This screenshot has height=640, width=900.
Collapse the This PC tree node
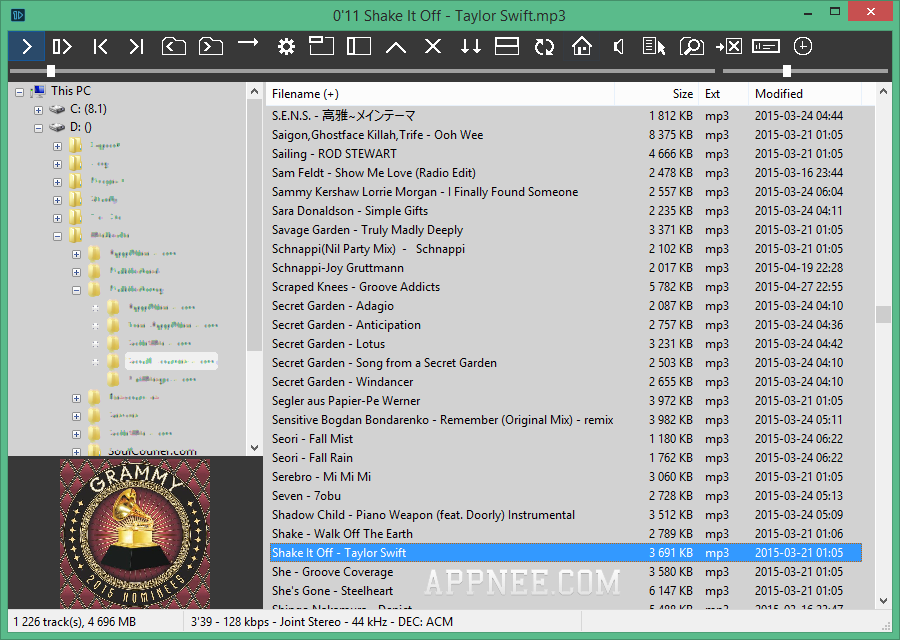point(20,92)
